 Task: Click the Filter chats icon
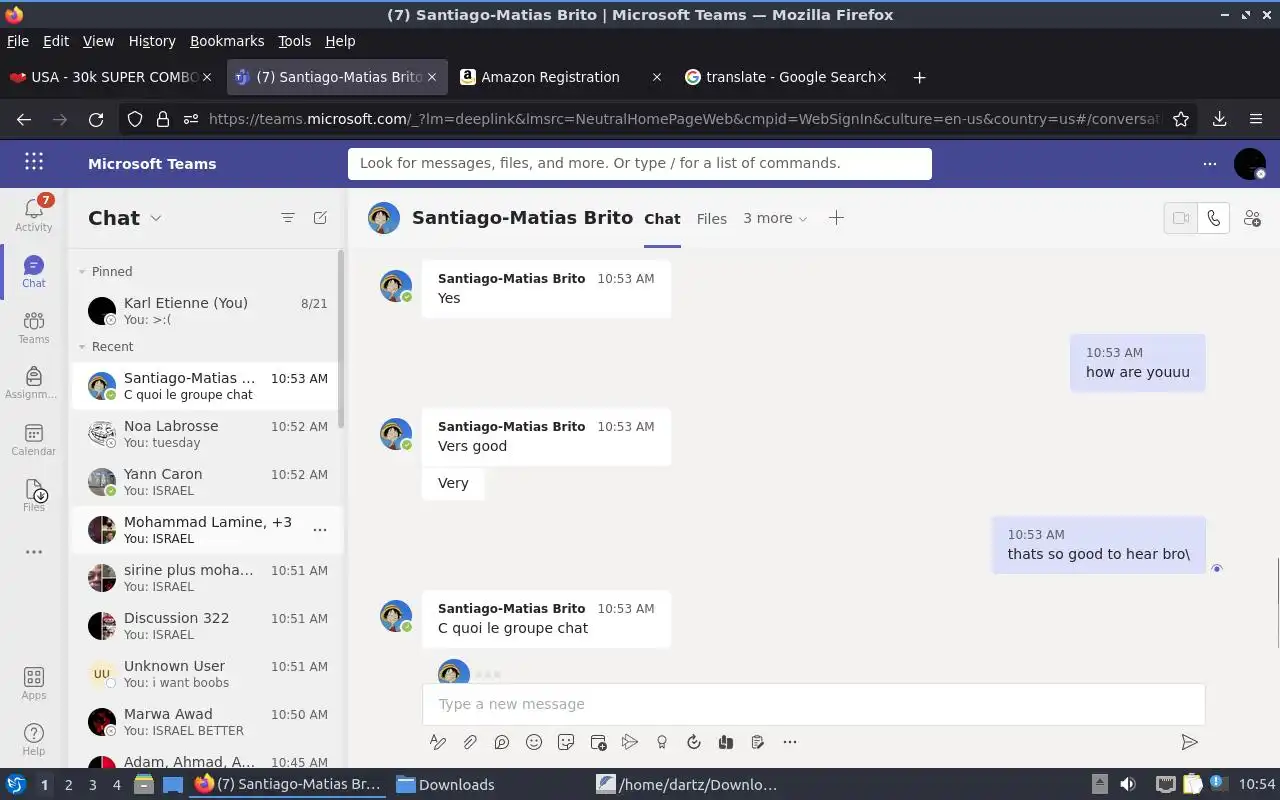pos(288,218)
